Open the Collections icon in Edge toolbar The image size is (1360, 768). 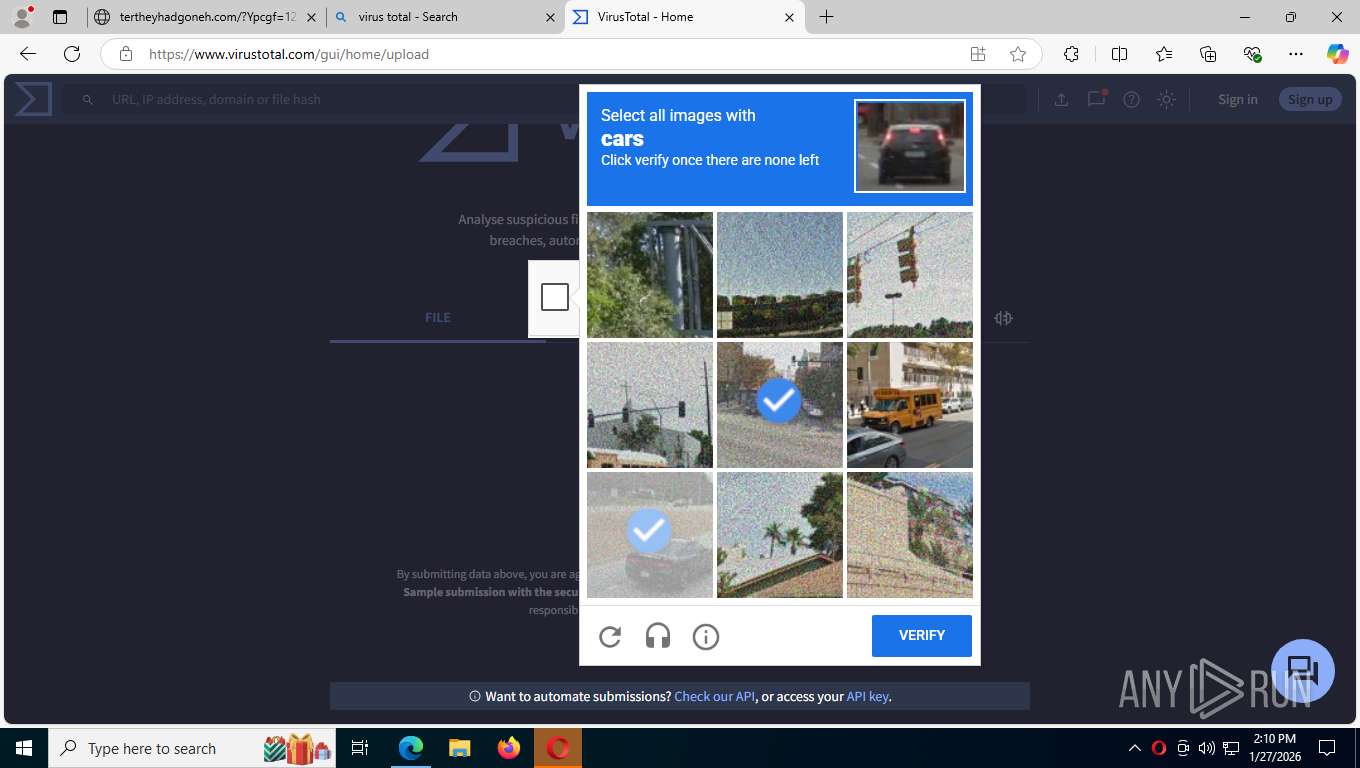point(1208,54)
